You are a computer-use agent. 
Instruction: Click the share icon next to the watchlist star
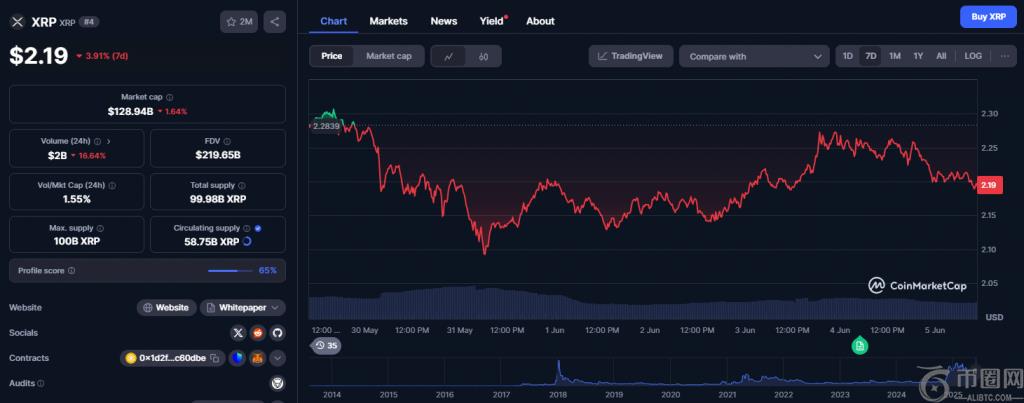(x=275, y=21)
